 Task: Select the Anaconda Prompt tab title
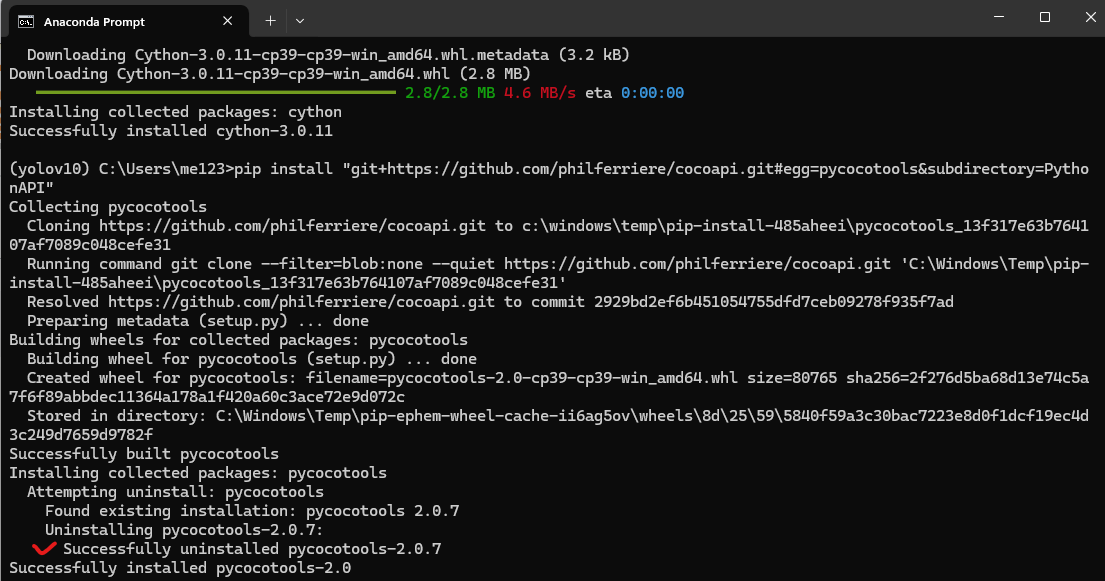(94, 22)
